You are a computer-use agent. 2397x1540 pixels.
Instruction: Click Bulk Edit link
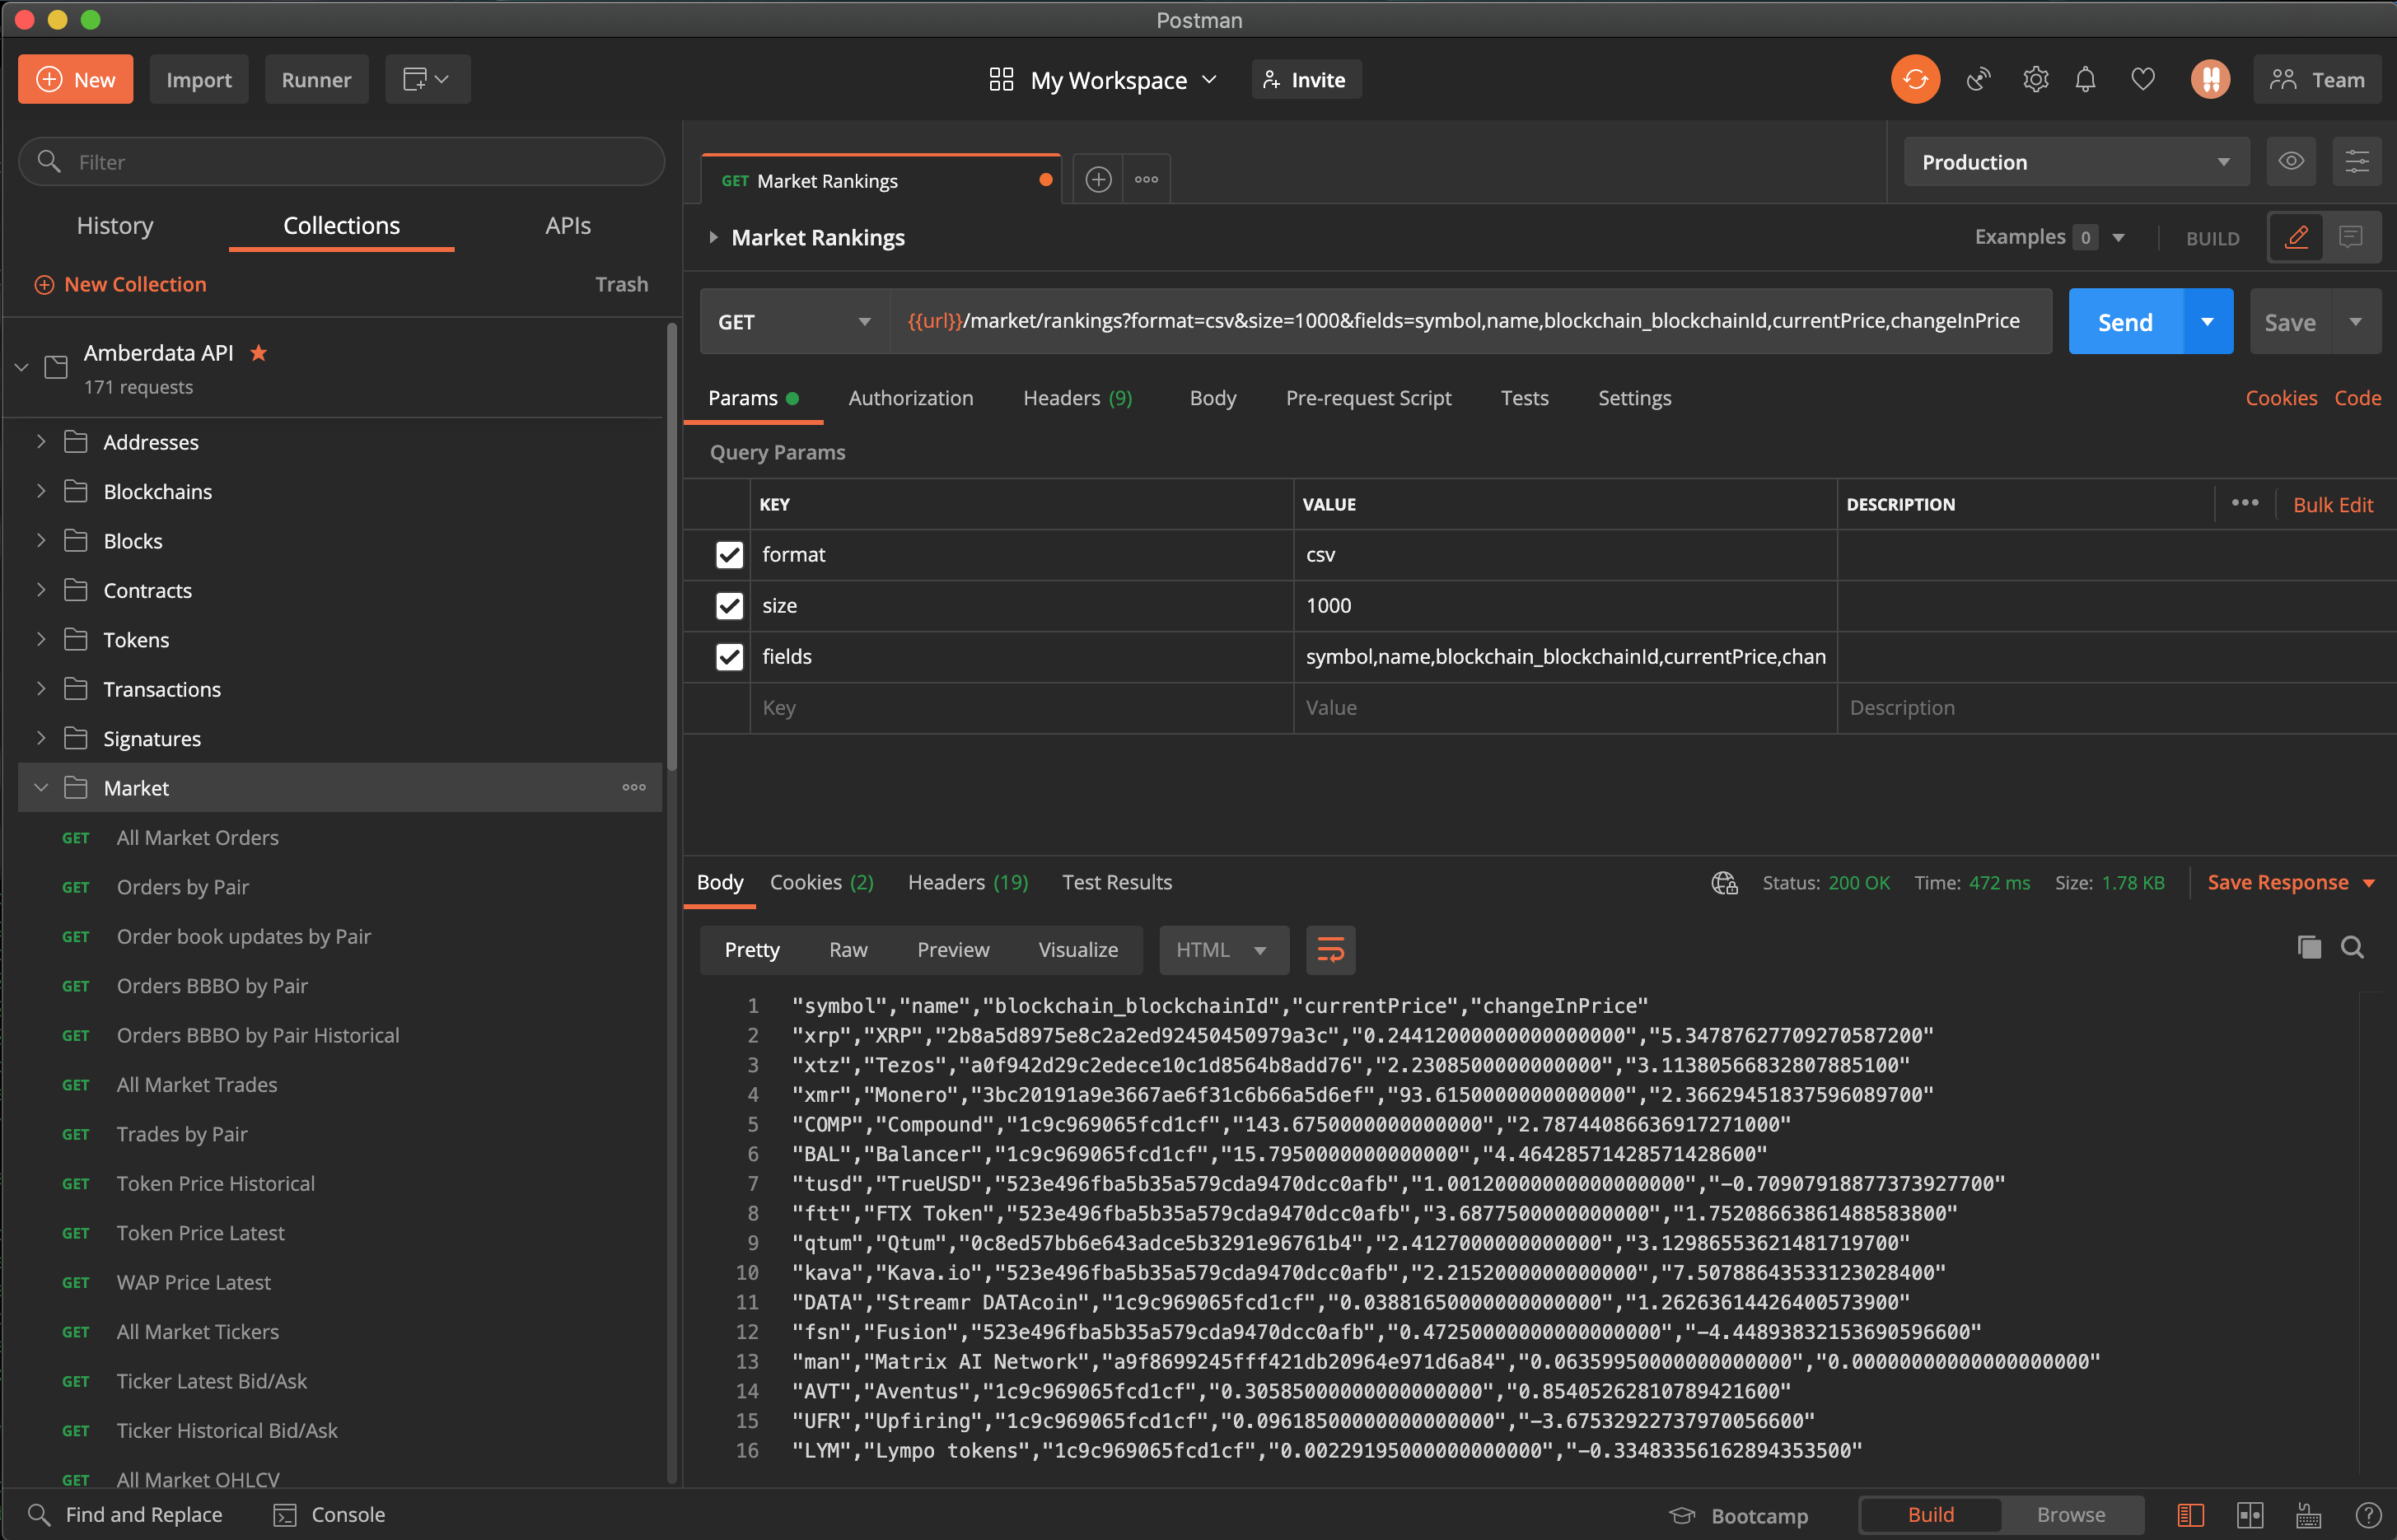[x=2332, y=505]
